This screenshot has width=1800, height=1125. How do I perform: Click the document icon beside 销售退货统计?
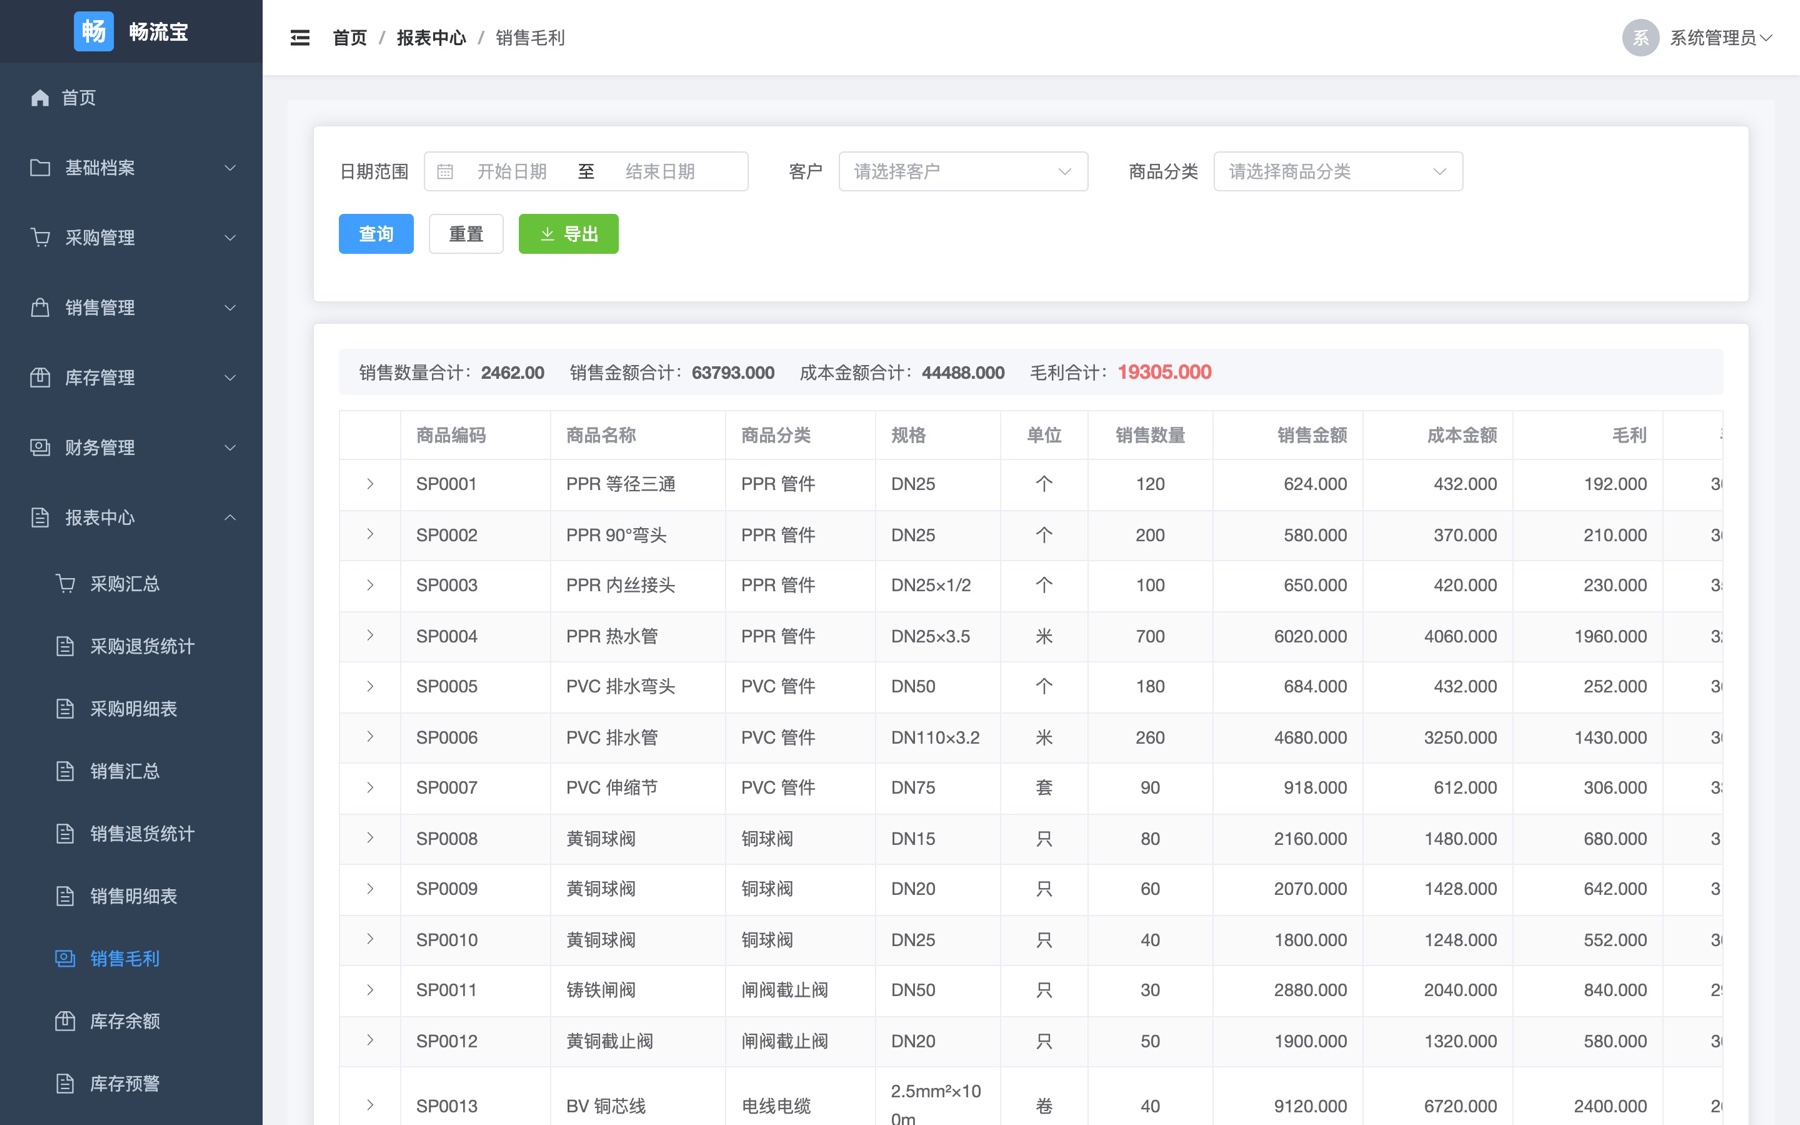(65, 833)
